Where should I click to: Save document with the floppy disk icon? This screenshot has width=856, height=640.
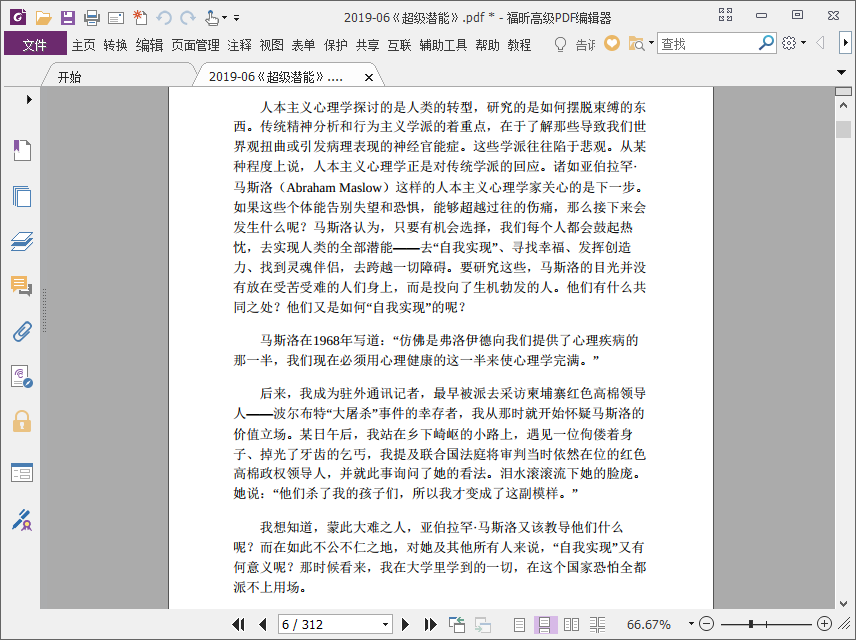pos(67,17)
